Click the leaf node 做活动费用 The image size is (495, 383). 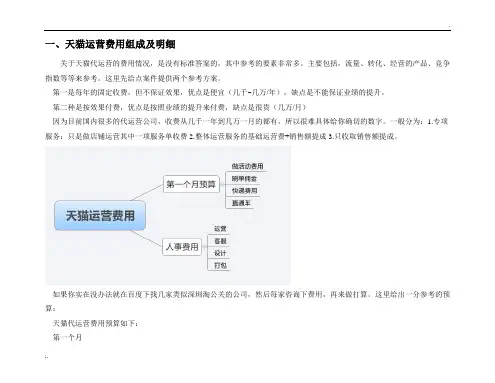(247, 166)
